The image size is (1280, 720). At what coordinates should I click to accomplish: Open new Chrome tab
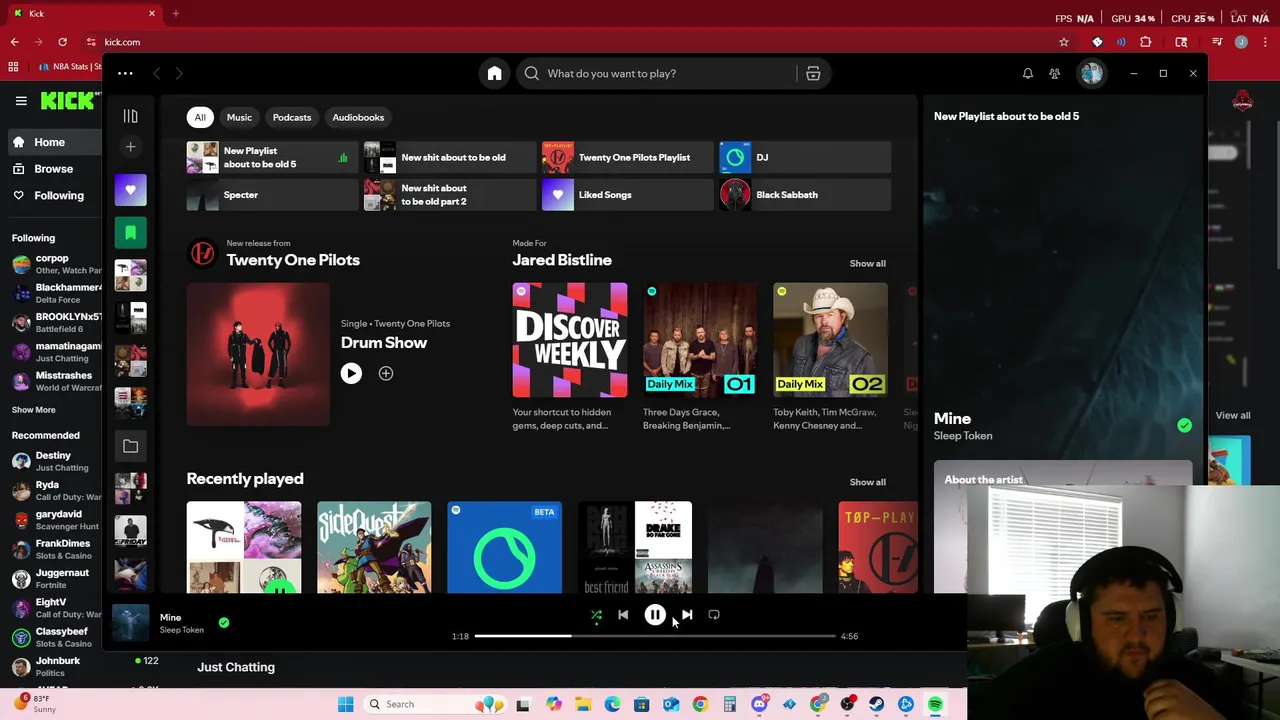[175, 13]
